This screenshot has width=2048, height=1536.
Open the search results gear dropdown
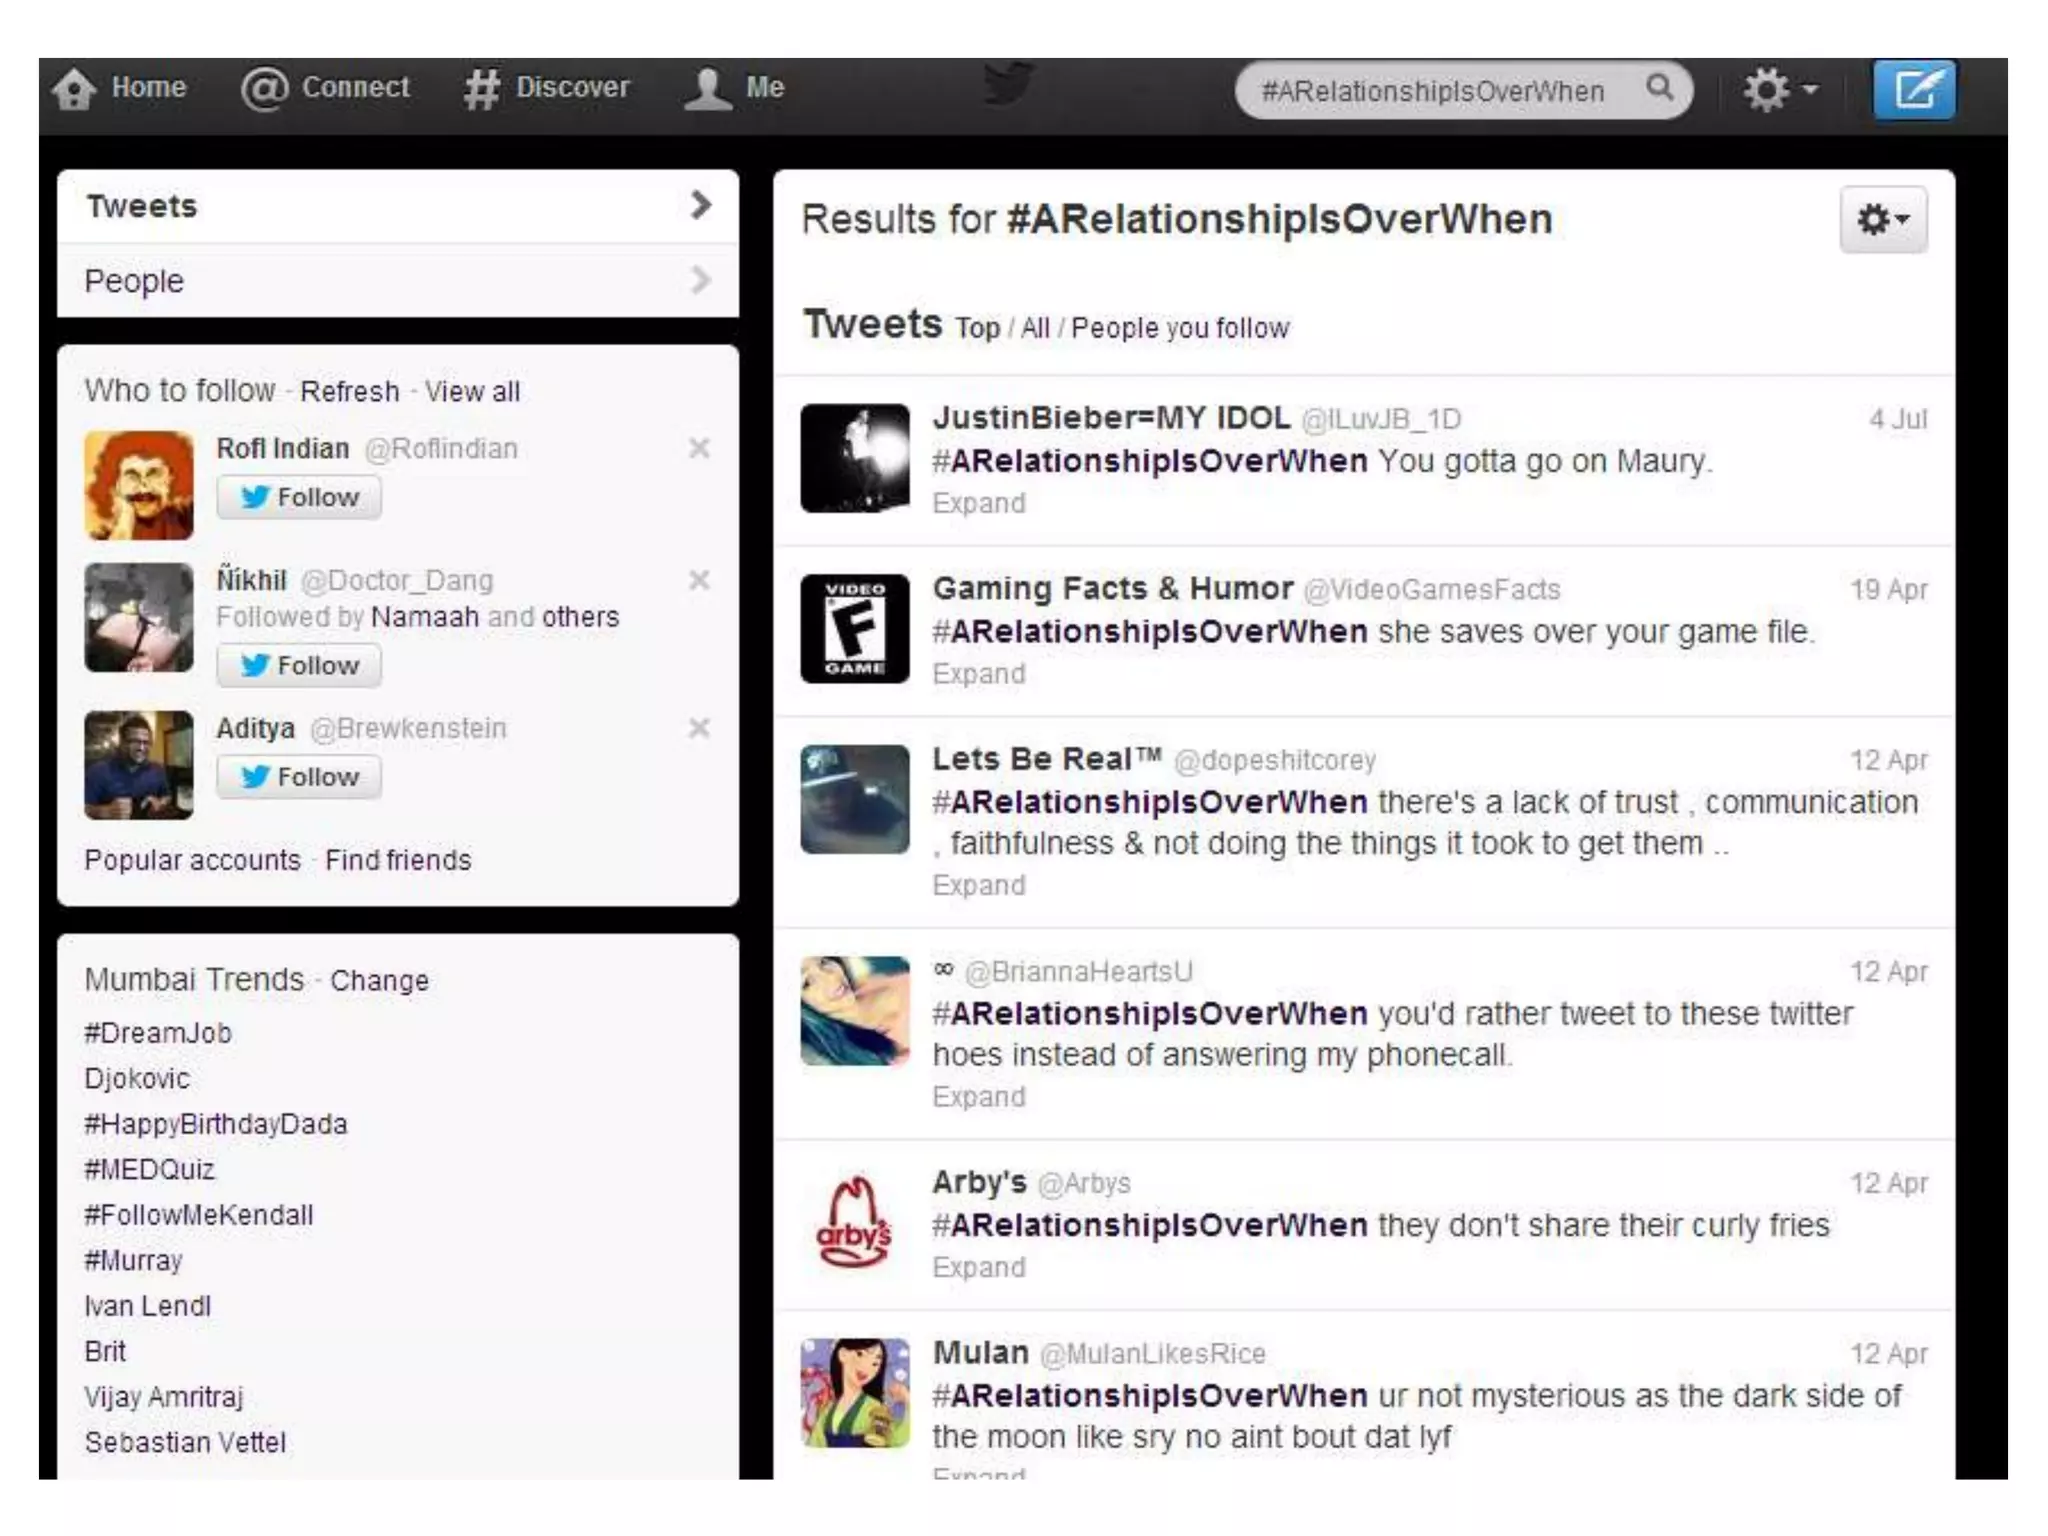tap(1882, 219)
